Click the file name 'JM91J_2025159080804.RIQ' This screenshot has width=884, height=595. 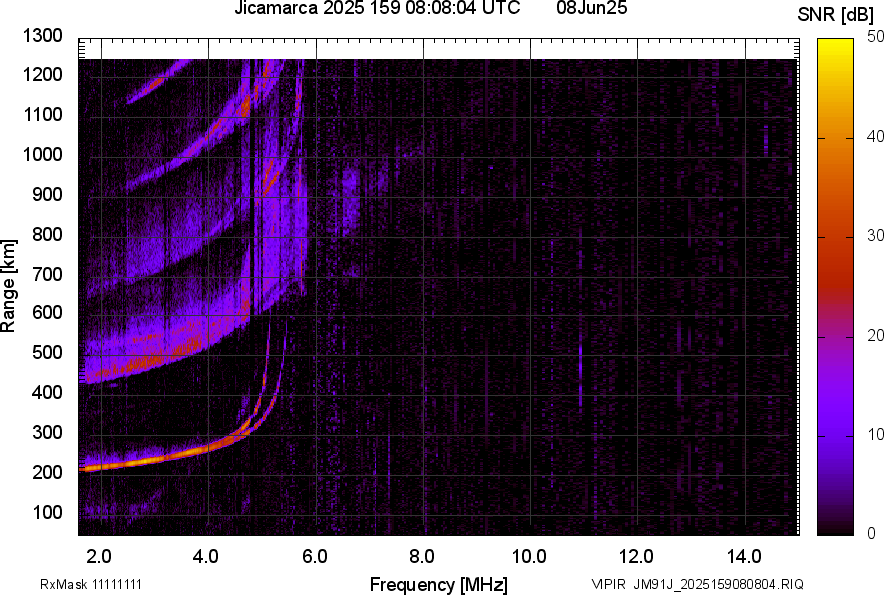pyautogui.click(x=718, y=584)
